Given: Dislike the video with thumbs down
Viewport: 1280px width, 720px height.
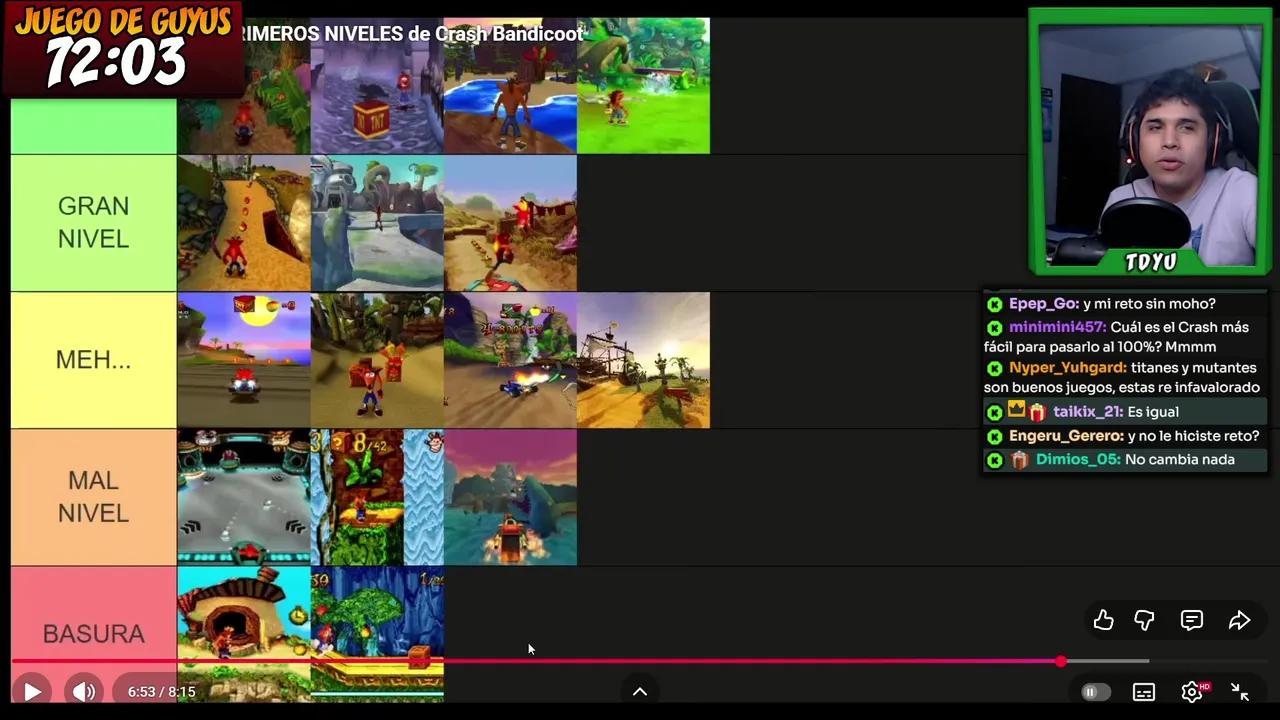Looking at the screenshot, I should [1144, 621].
